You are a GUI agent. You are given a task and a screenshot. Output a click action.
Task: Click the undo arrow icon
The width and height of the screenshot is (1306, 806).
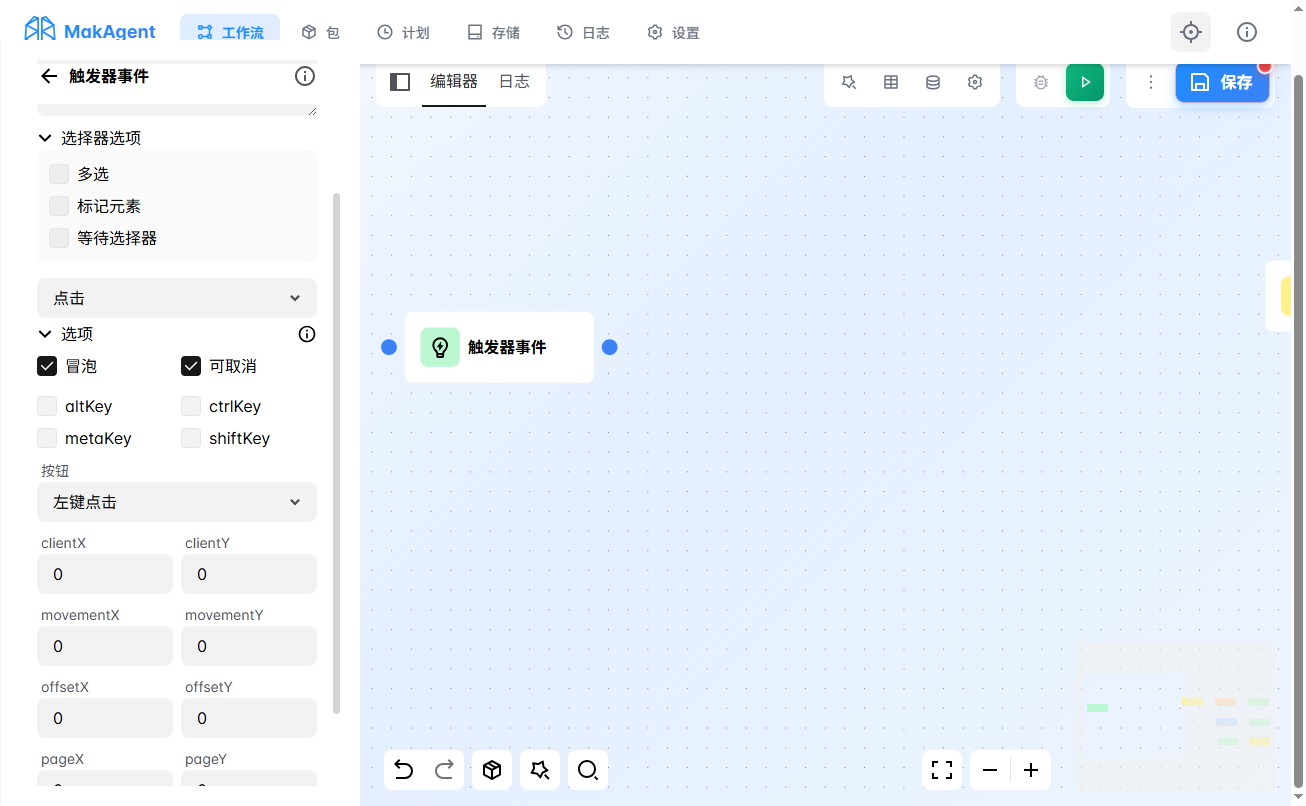click(403, 770)
